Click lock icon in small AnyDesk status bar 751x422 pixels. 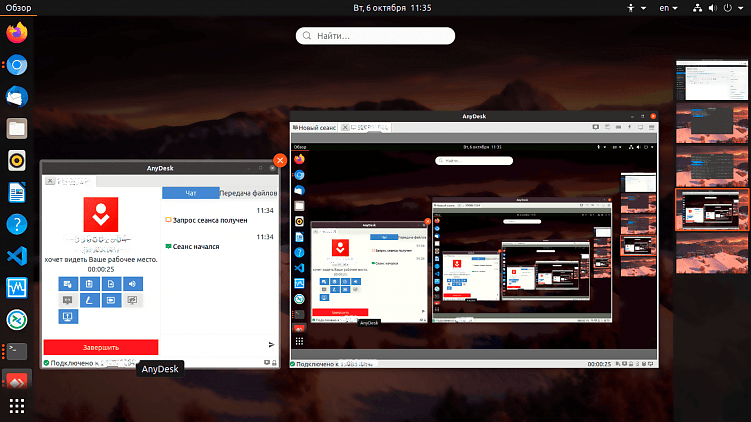pyautogui.click(x=274, y=363)
